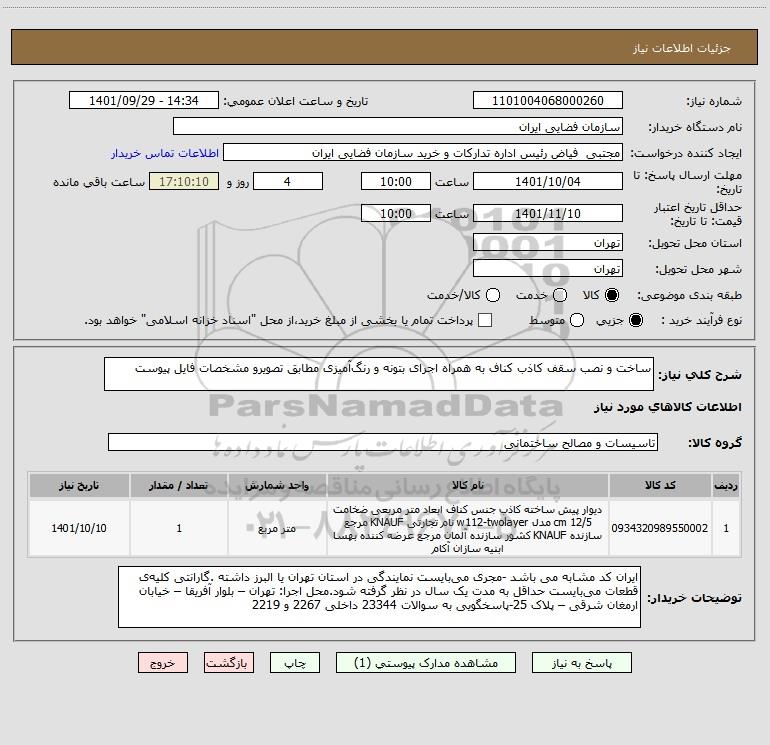Click the اطلاعات کالاهای مورد نیاز heading
The width and height of the screenshot is (770, 745).
tap(667, 407)
